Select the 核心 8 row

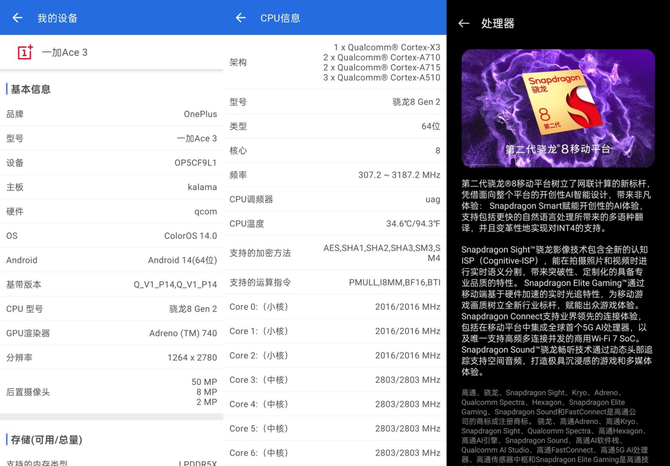click(x=335, y=150)
